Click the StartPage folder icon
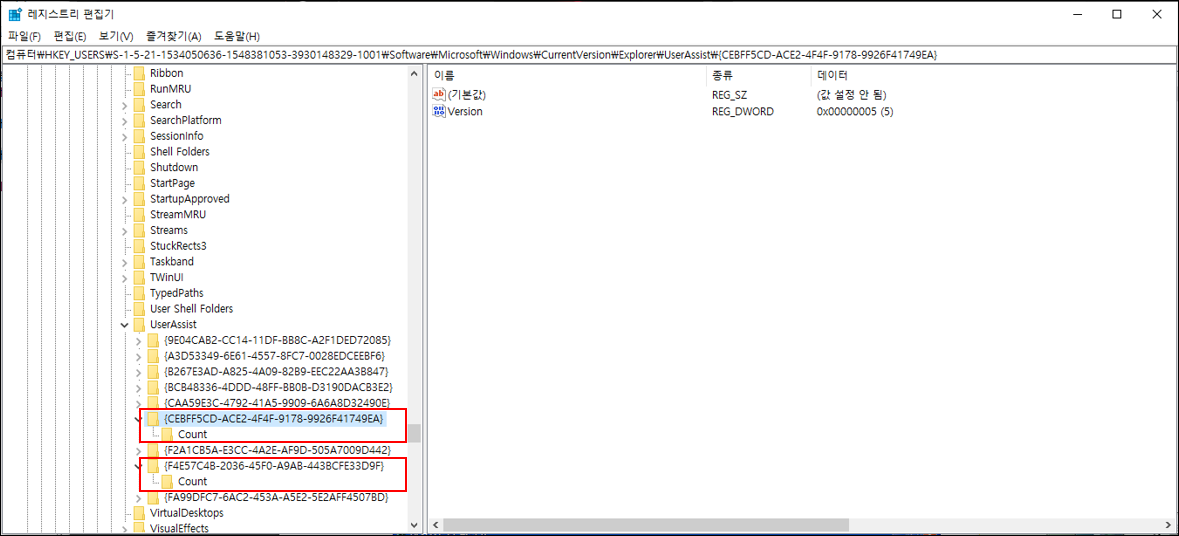Viewport: 1179px width, 536px height. tap(139, 183)
